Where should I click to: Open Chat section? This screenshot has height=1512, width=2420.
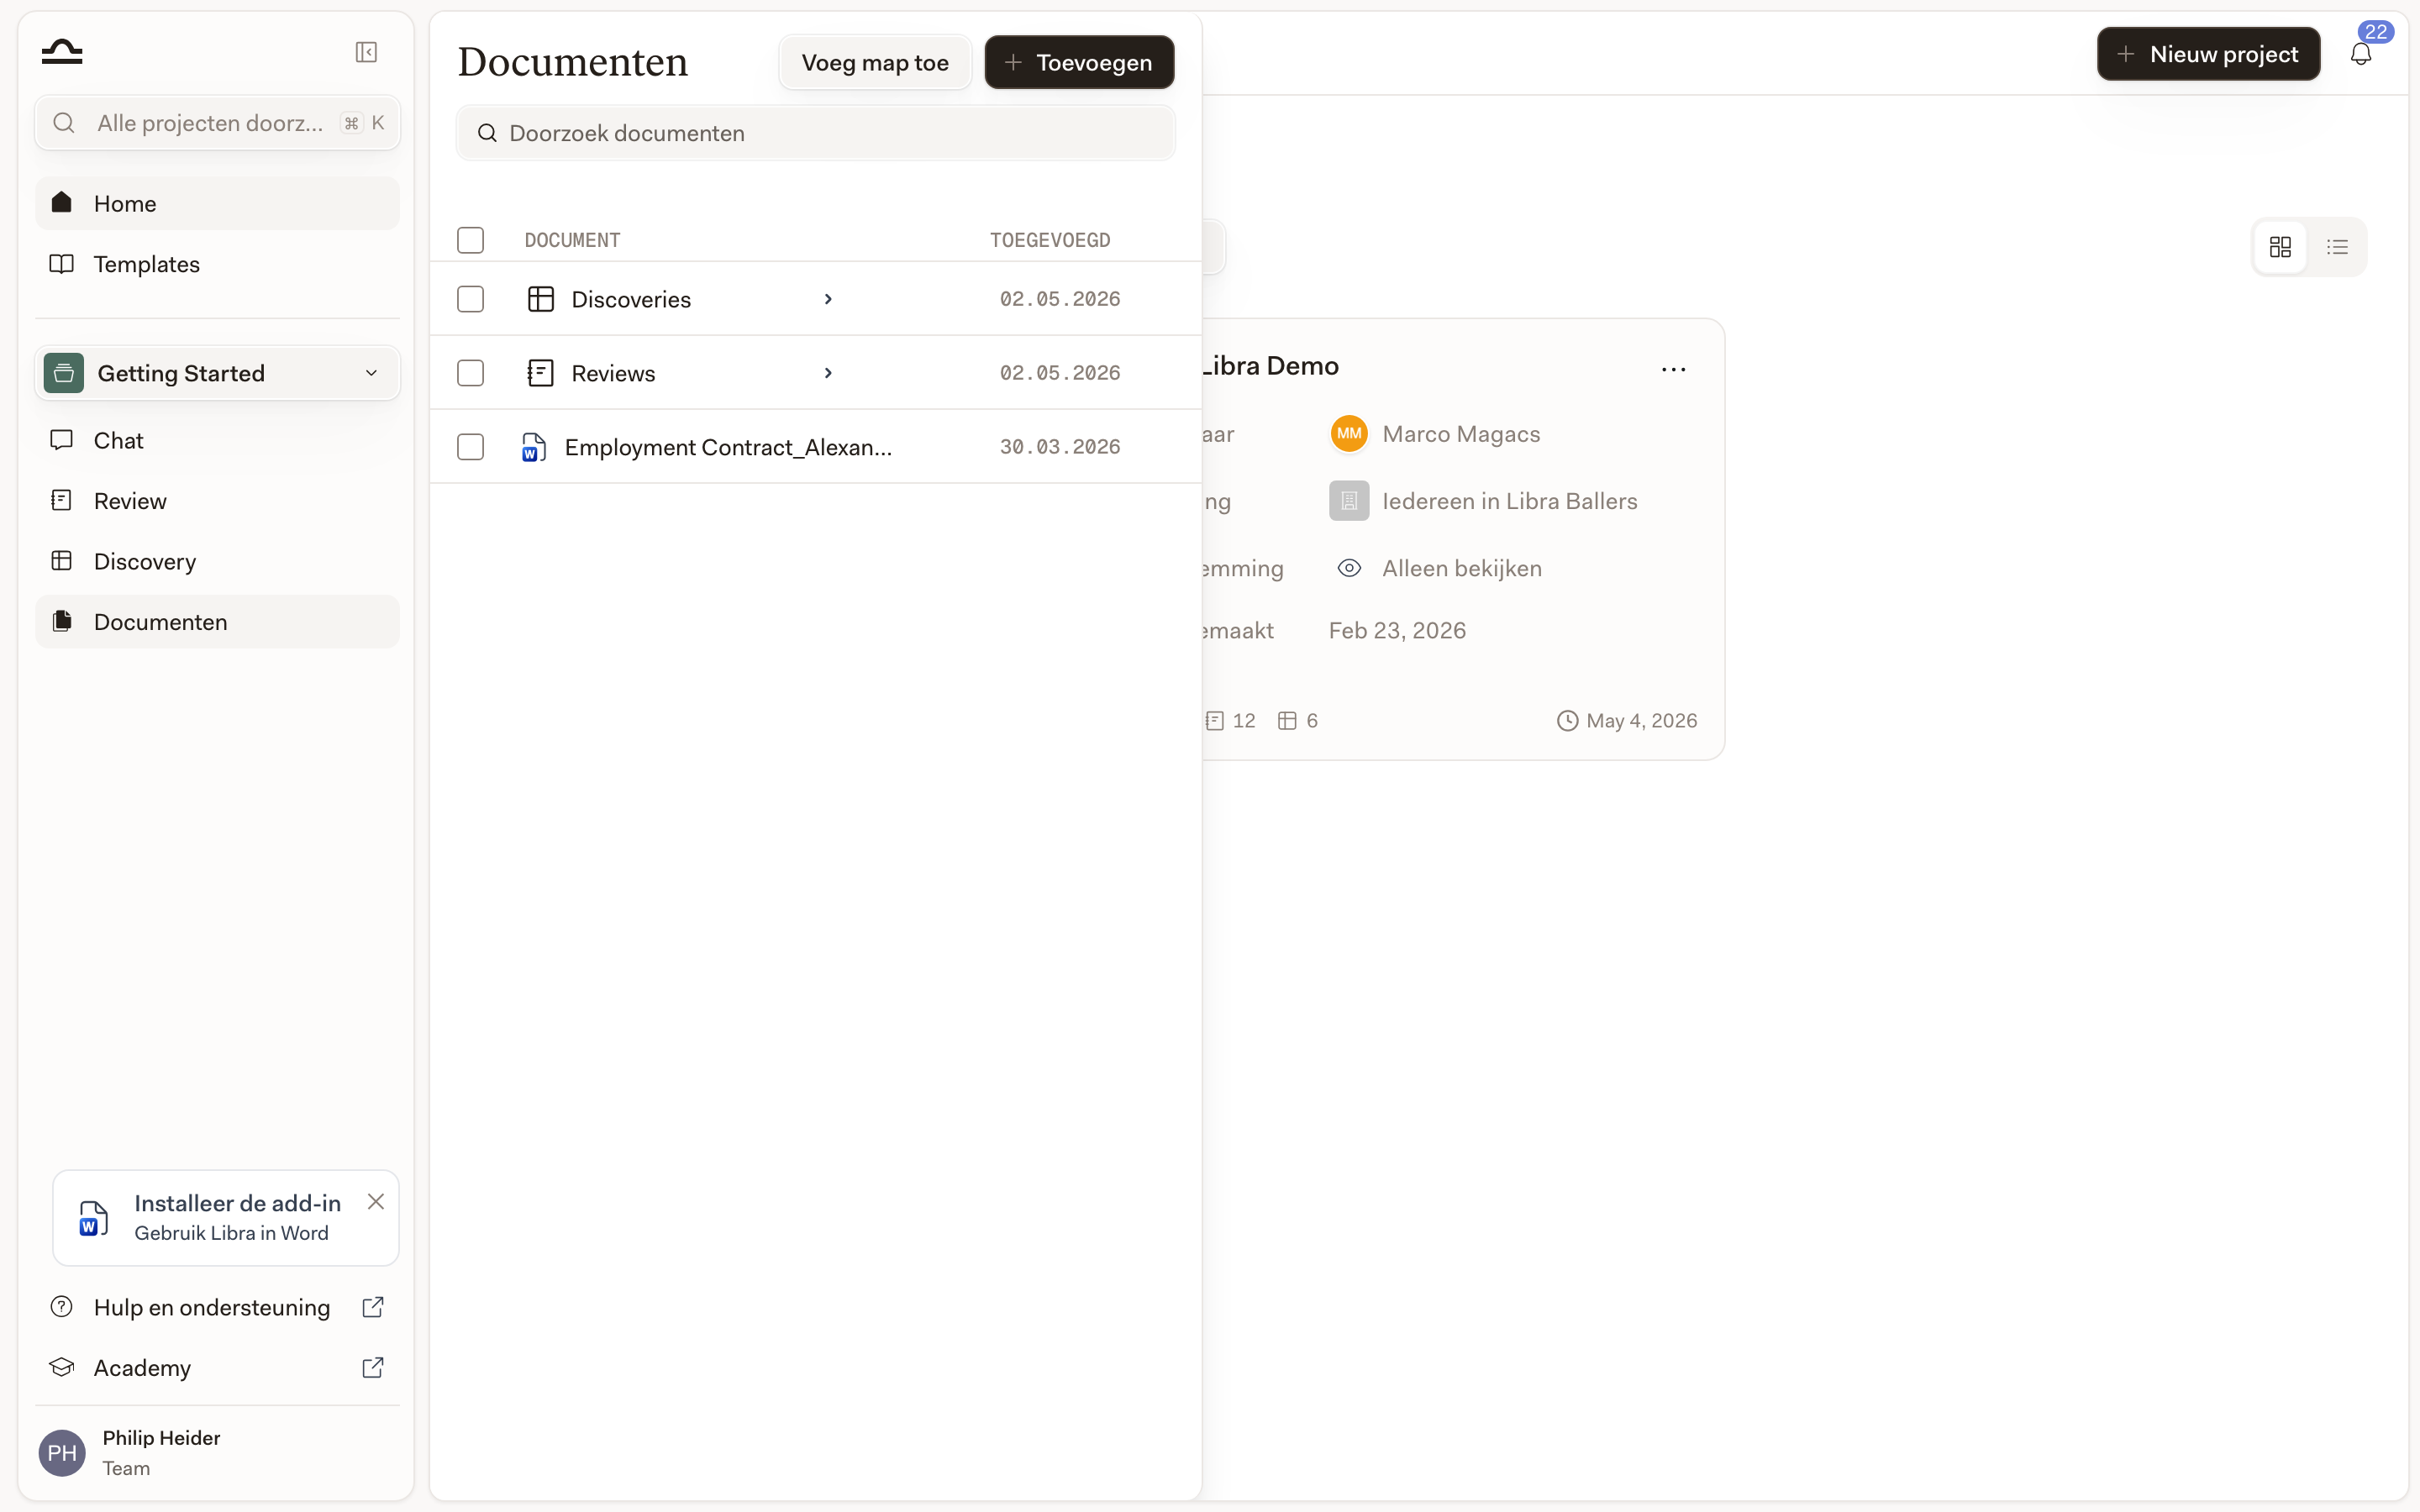pos(217,440)
